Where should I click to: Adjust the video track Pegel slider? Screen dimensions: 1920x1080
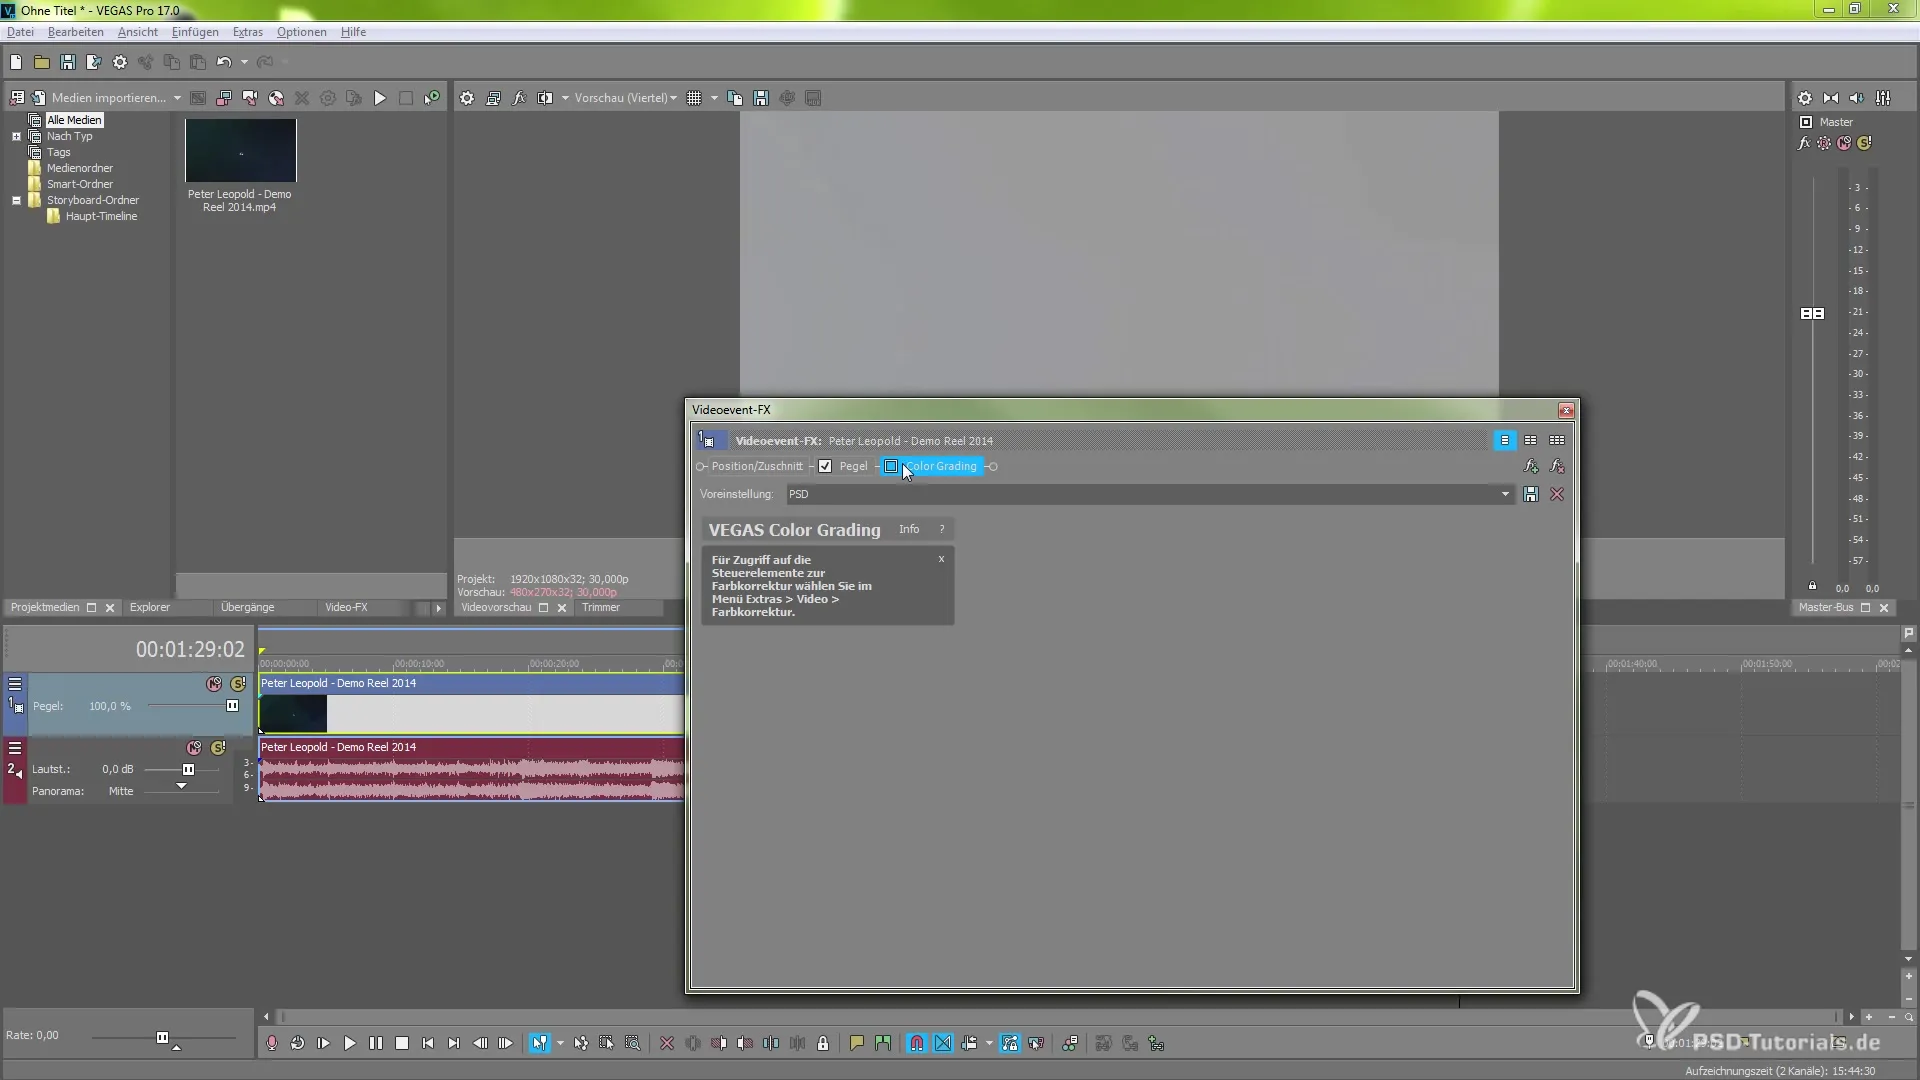pos(232,706)
